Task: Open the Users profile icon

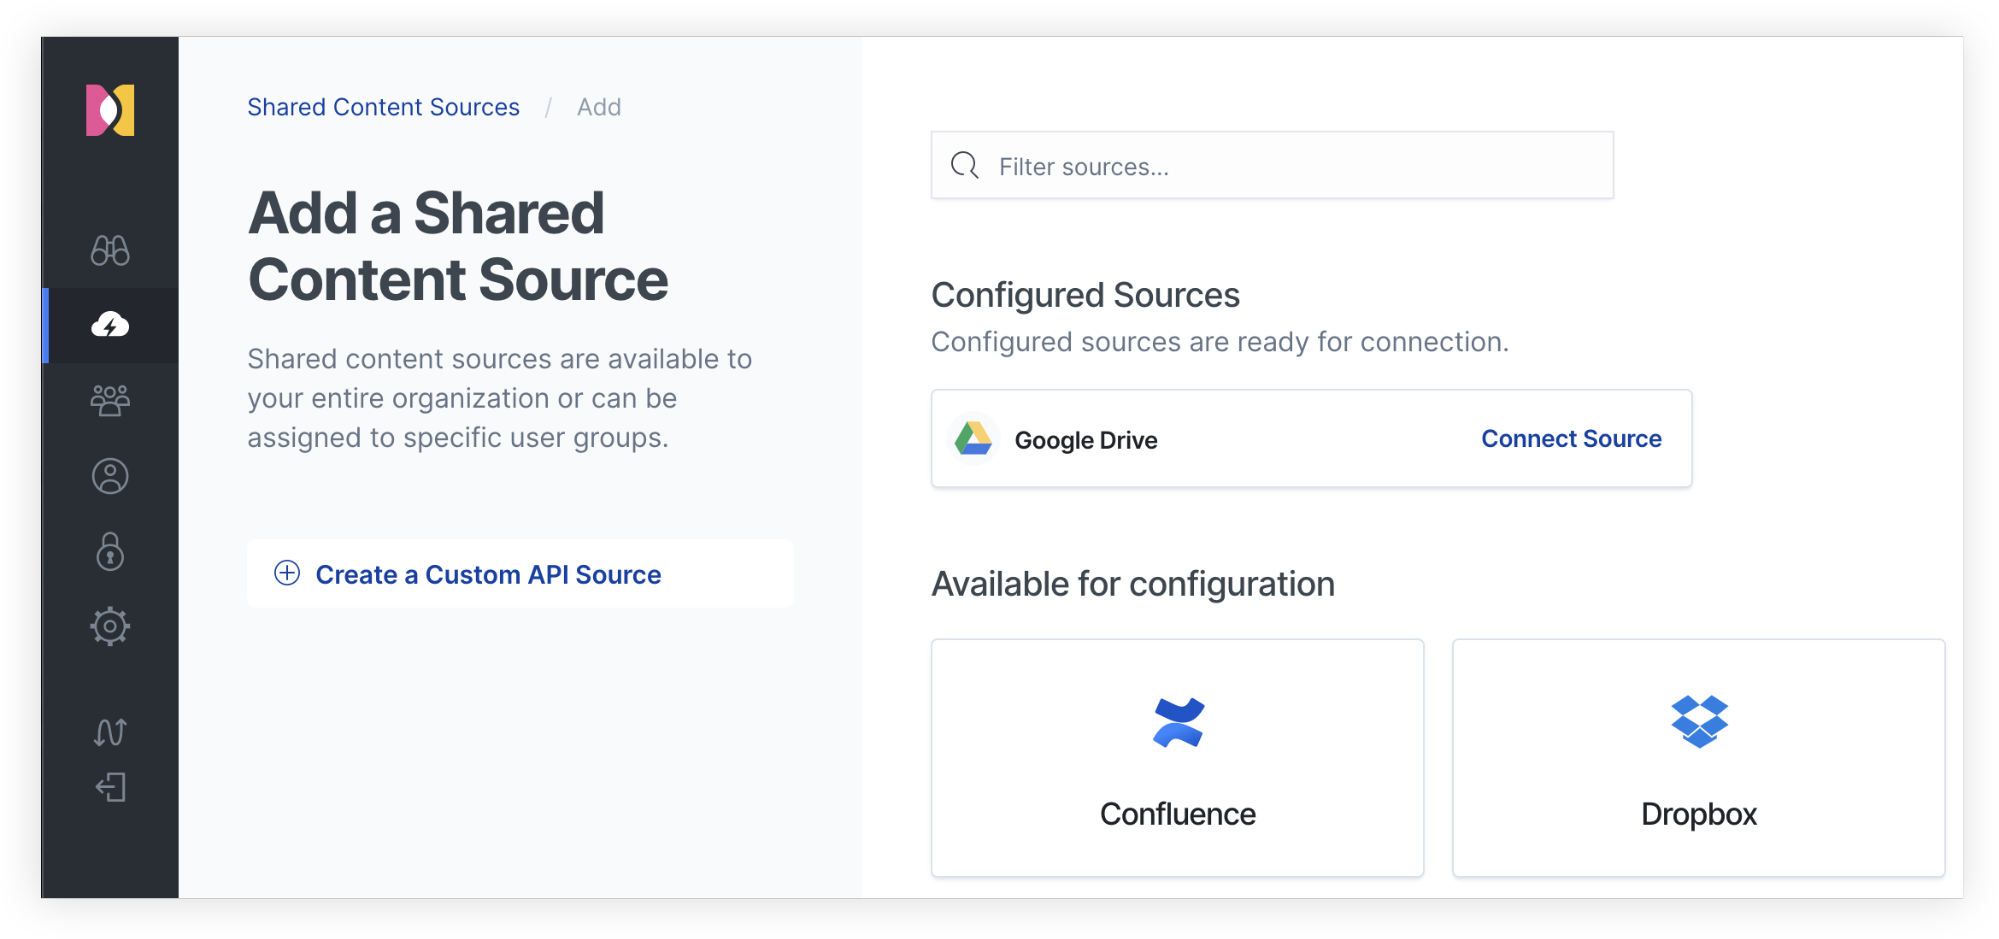Action: (110, 476)
